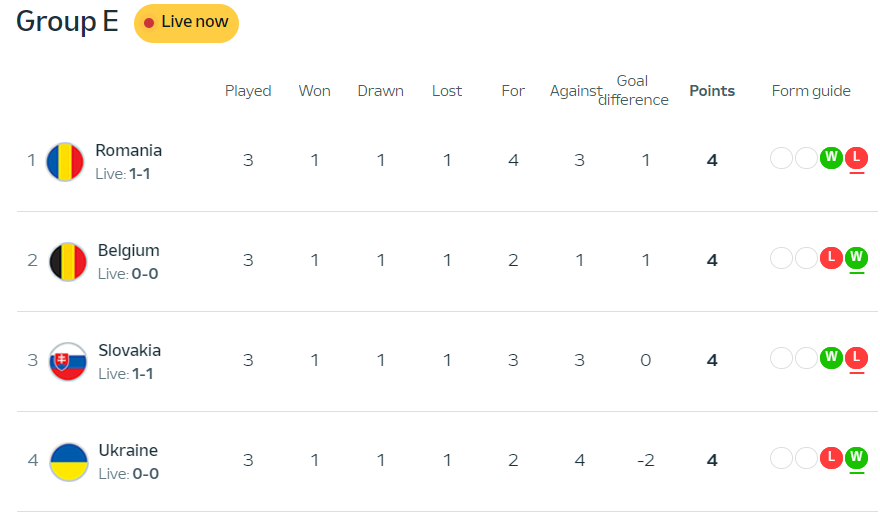Click the Romania flag icon

(x=66, y=161)
